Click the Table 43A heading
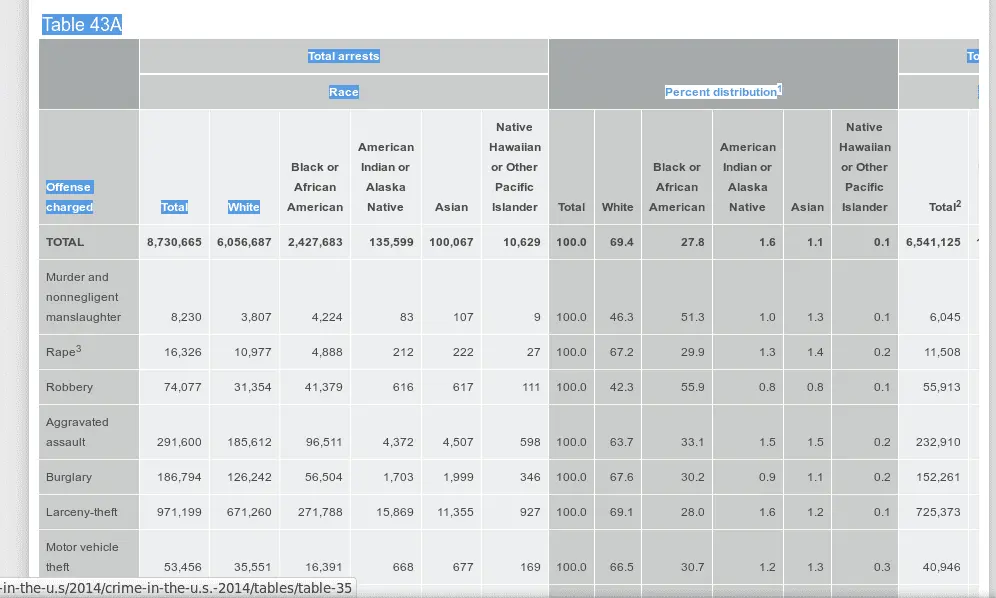The height and width of the screenshot is (598, 996). pos(82,25)
